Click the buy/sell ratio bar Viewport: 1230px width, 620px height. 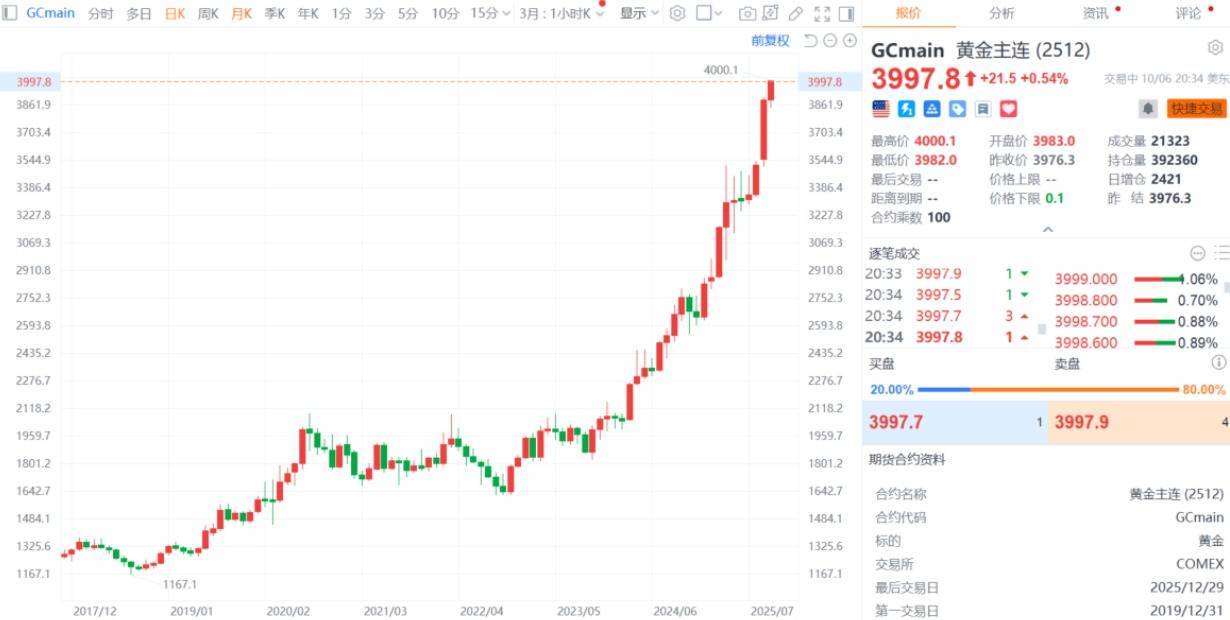(1047, 389)
